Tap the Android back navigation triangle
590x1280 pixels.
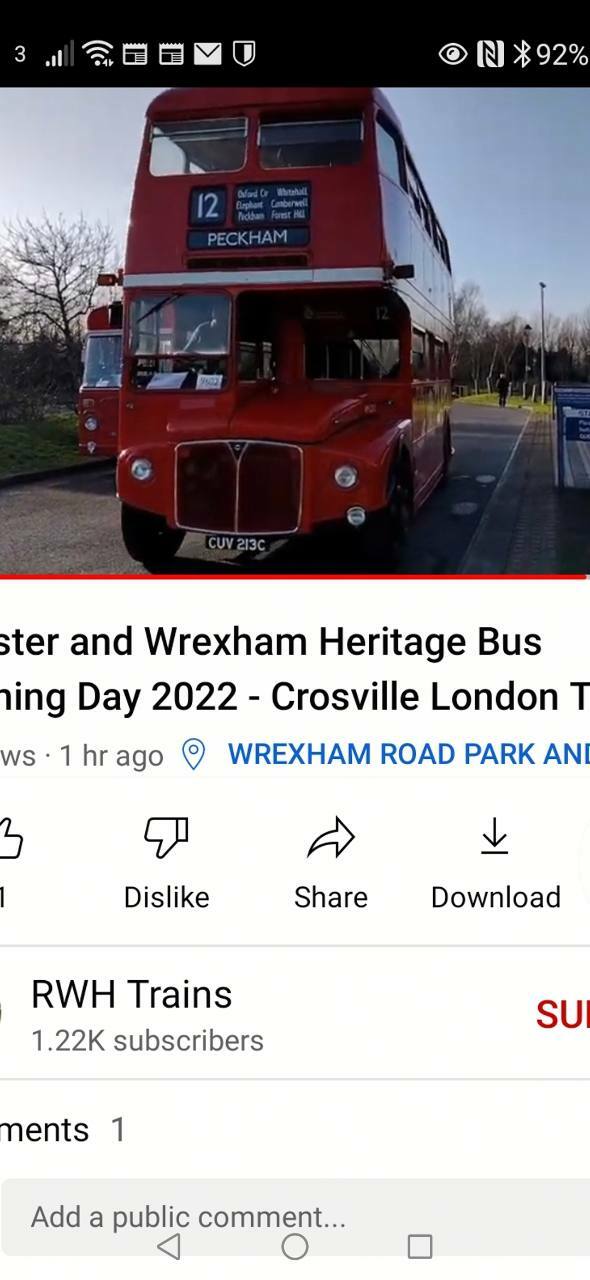(x=170, y=1246)
